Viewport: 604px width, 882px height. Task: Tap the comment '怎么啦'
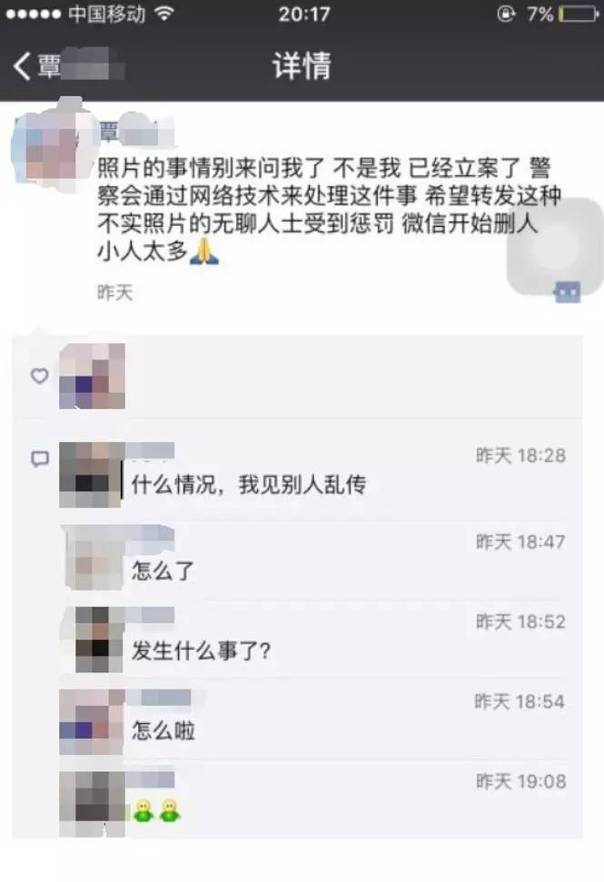click(x=163, y=731)
